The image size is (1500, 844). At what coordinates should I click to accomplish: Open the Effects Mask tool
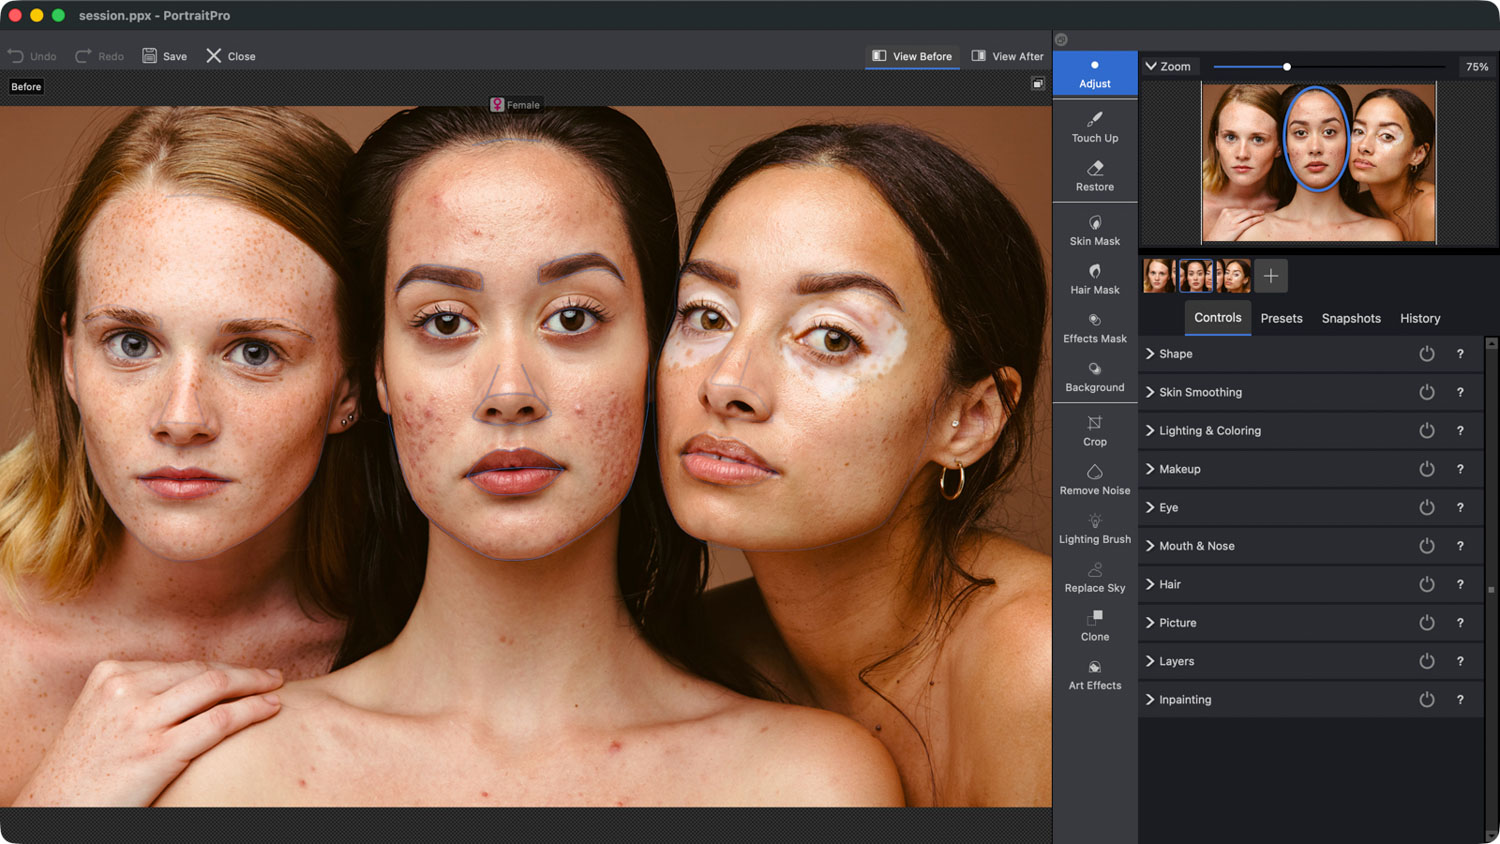pos(1095,328)
